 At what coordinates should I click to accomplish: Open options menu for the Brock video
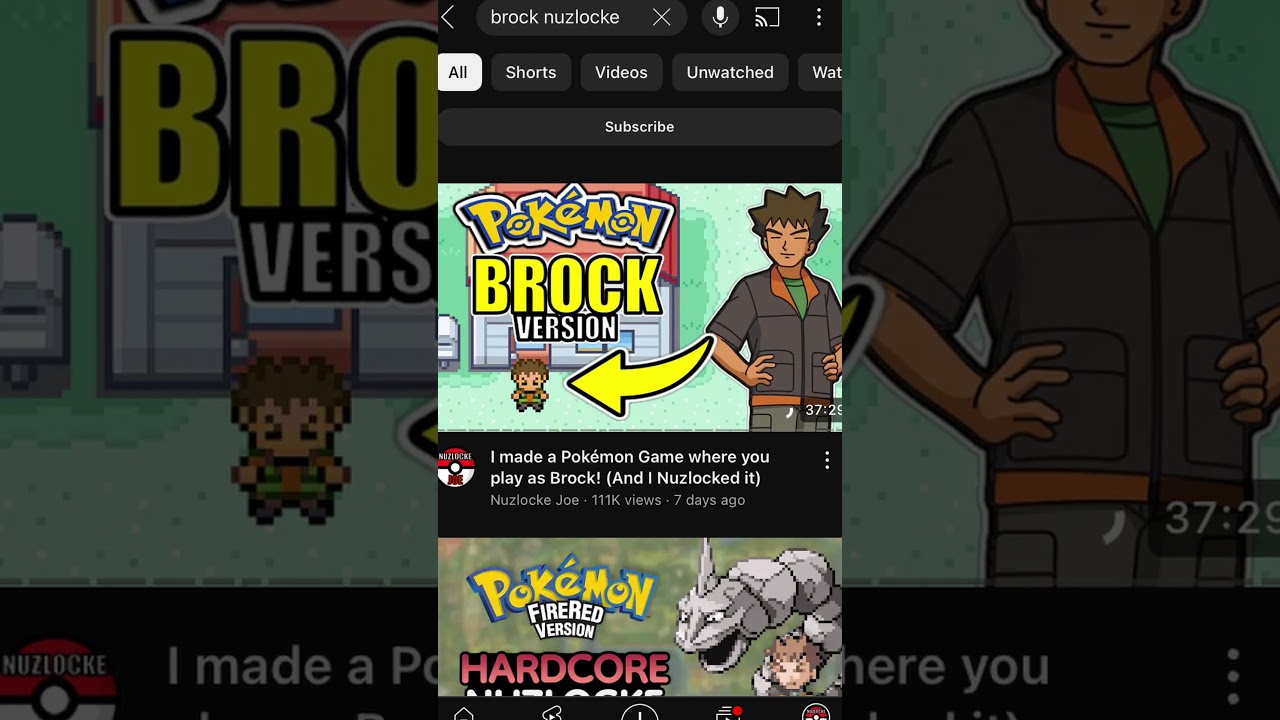[x=826, y=460]
